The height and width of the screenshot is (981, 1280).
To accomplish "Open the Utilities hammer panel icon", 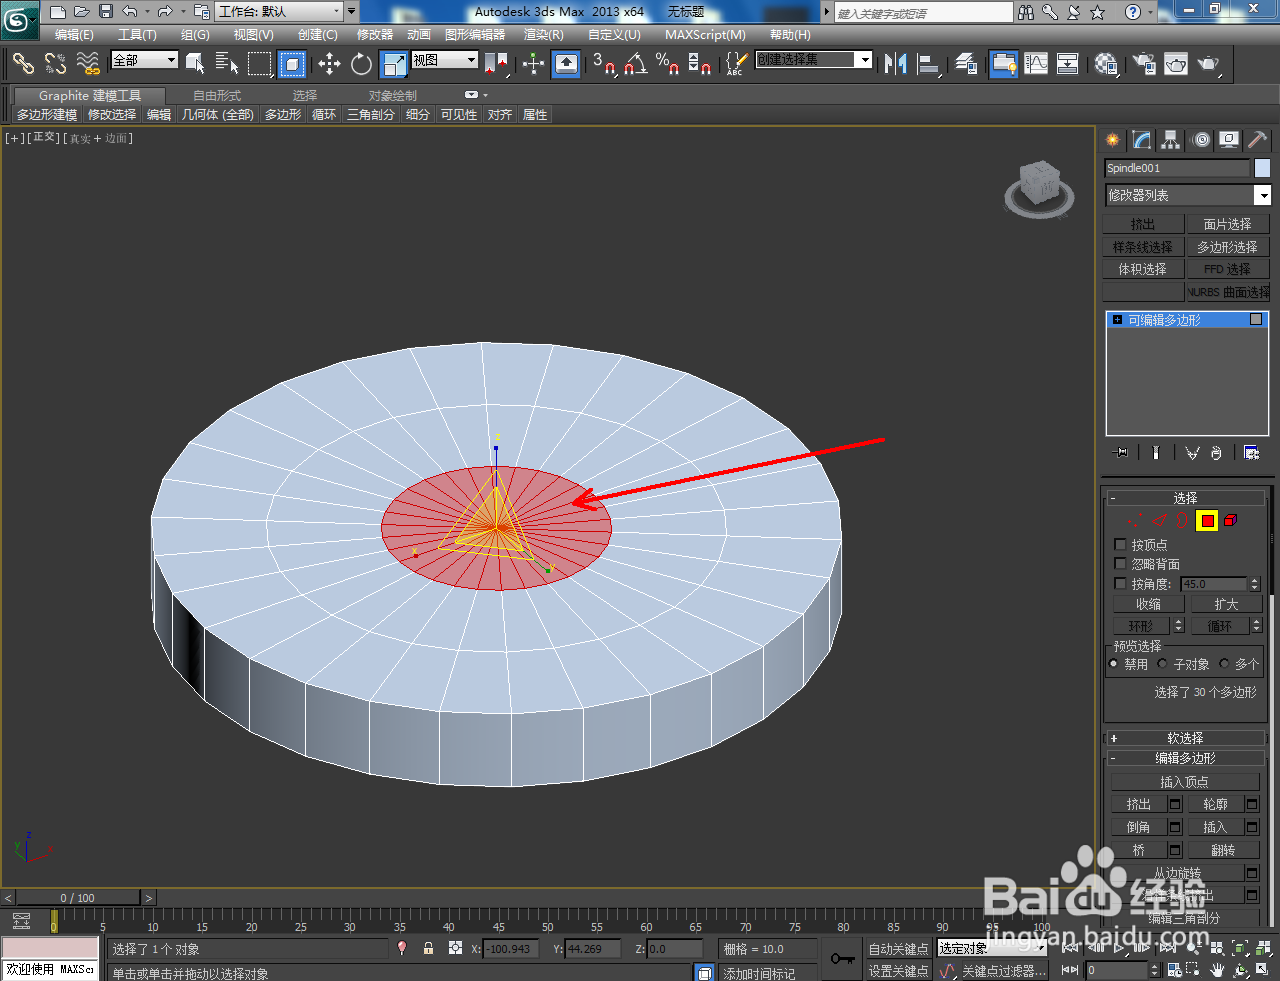I will (1257, 140).
